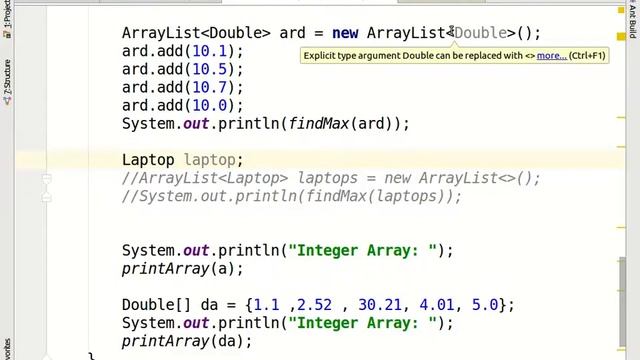Open the Ant Build side tab
This screenshot has height=360, width=640.
632,20
